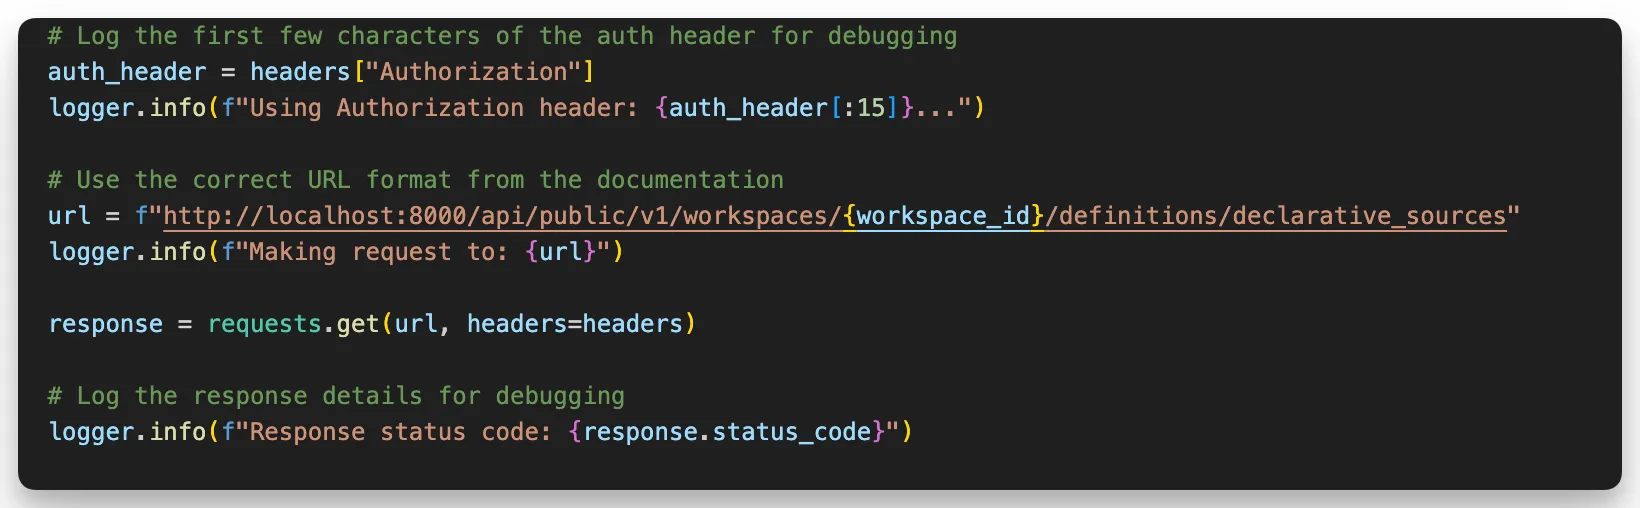Click the comment "# Use the correct URL format"
1640x508 pixels.
click(x=416, y=180)
